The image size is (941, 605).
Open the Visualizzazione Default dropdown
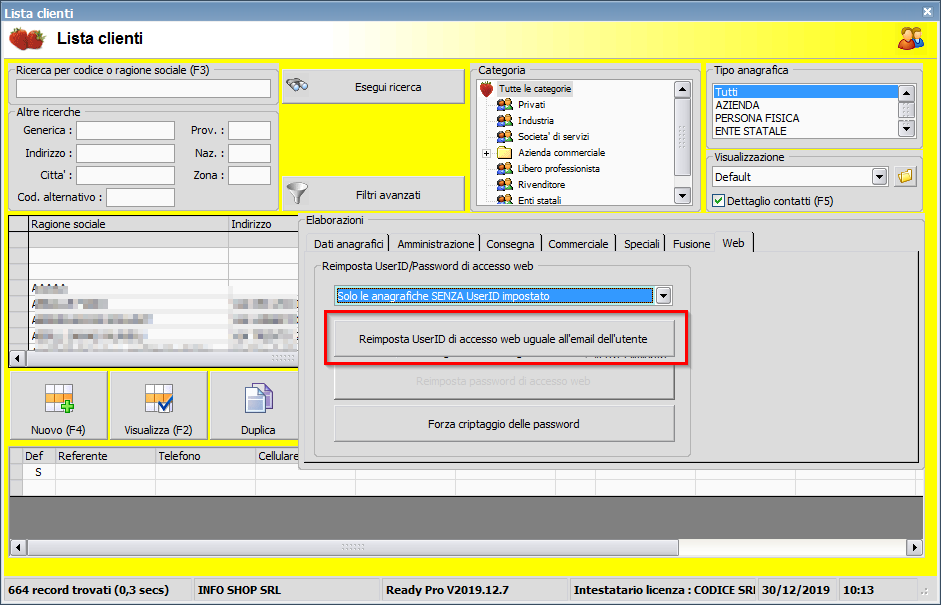click(x=879, y=177)
